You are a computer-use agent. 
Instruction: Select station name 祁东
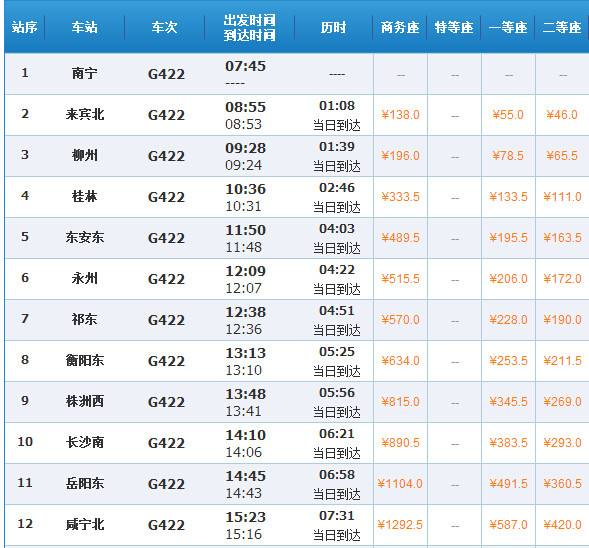[85, 319]
